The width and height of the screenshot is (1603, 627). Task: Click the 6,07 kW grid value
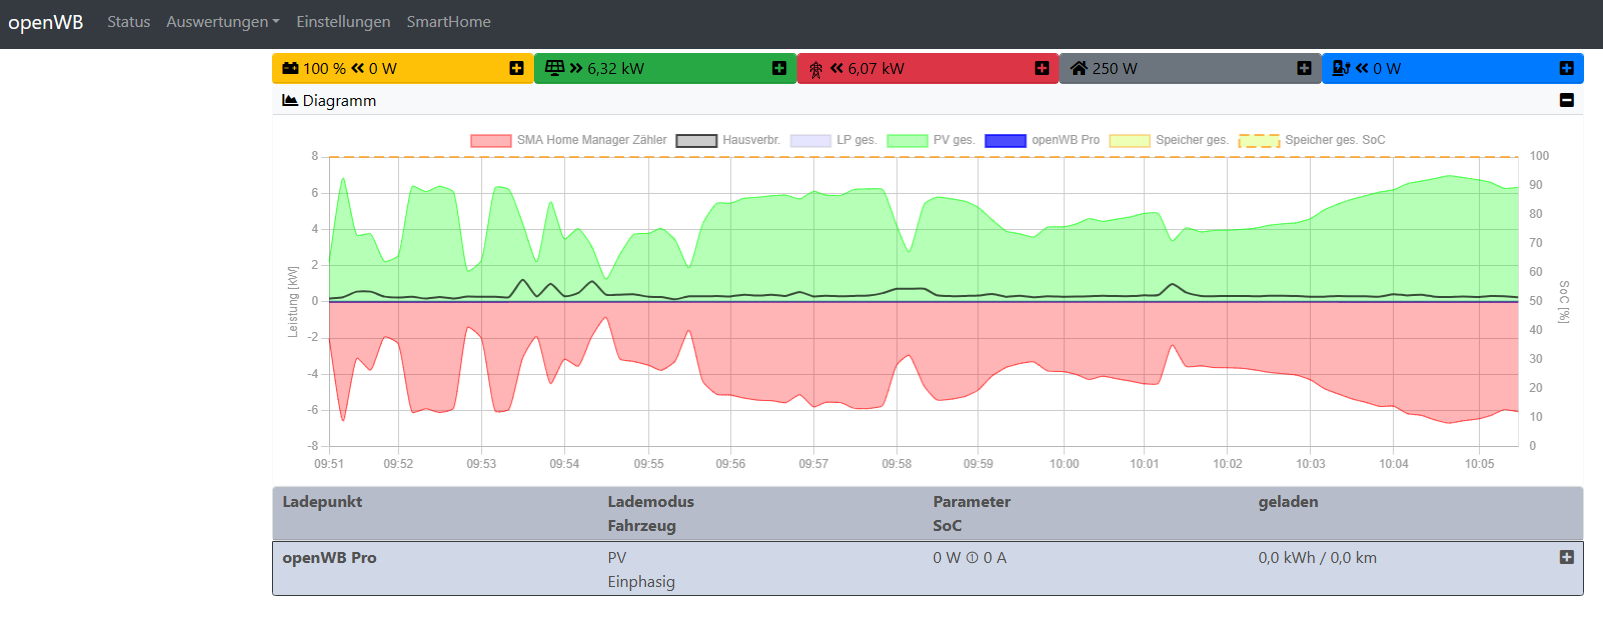(x=876, y=68)
